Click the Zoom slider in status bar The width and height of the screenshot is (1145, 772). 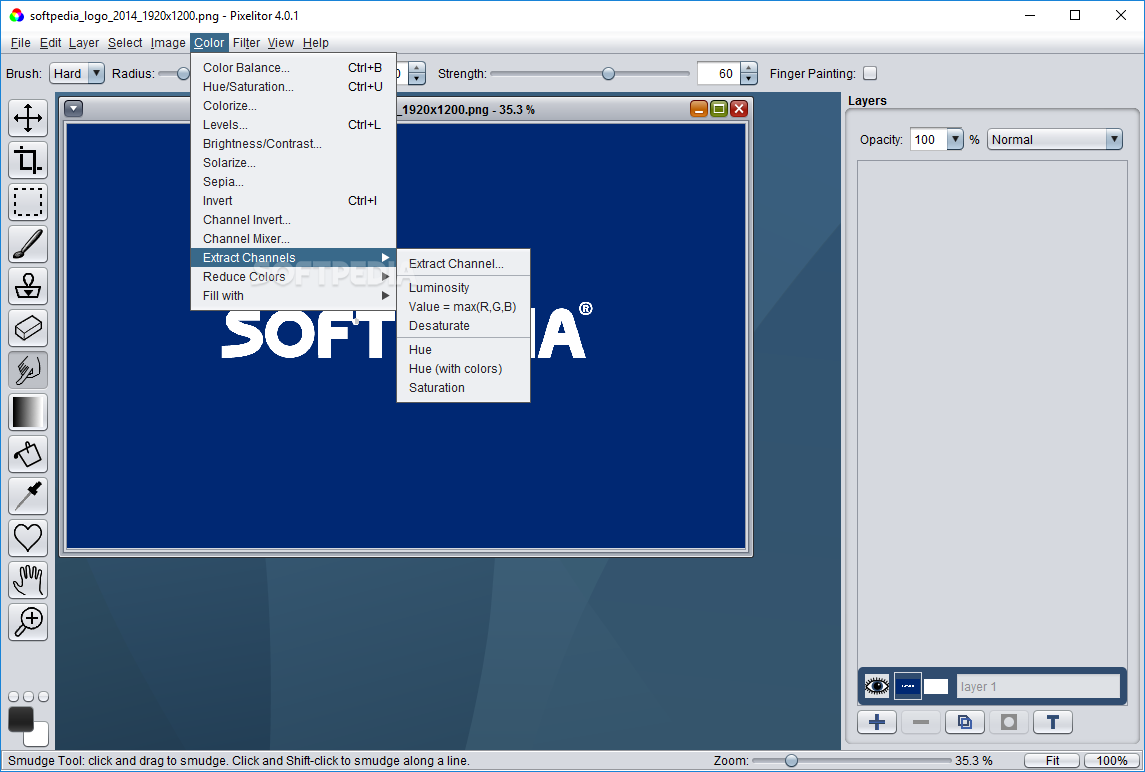click(x=851, y=761)
